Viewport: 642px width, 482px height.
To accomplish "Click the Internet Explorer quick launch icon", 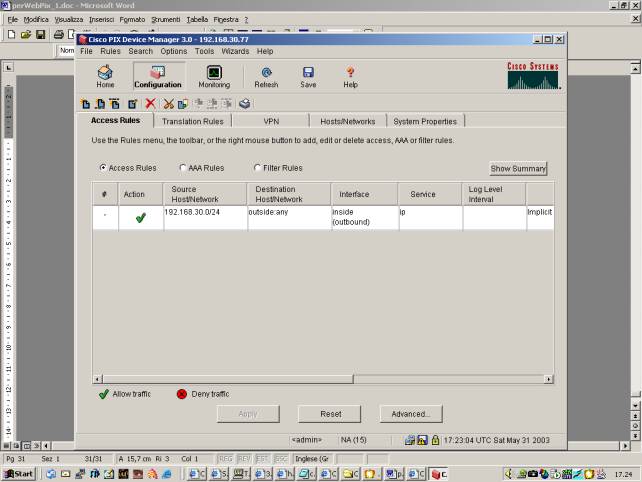I will click(x=167, y=474).
